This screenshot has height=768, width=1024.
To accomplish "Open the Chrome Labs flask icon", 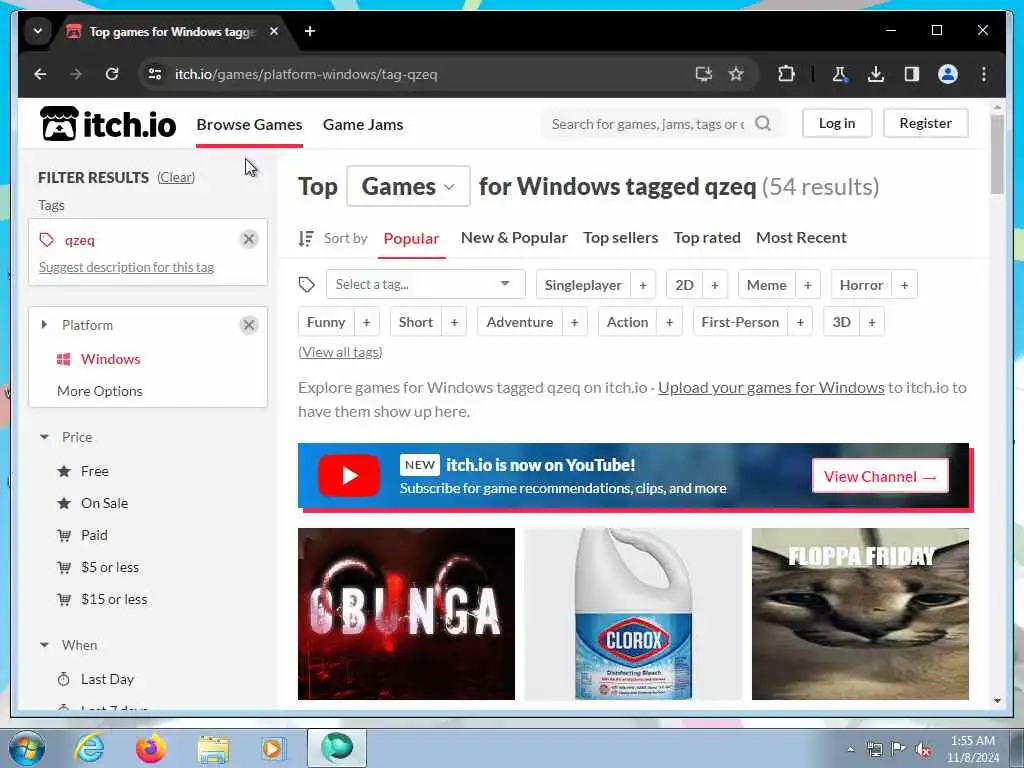I will pos(839,74).
